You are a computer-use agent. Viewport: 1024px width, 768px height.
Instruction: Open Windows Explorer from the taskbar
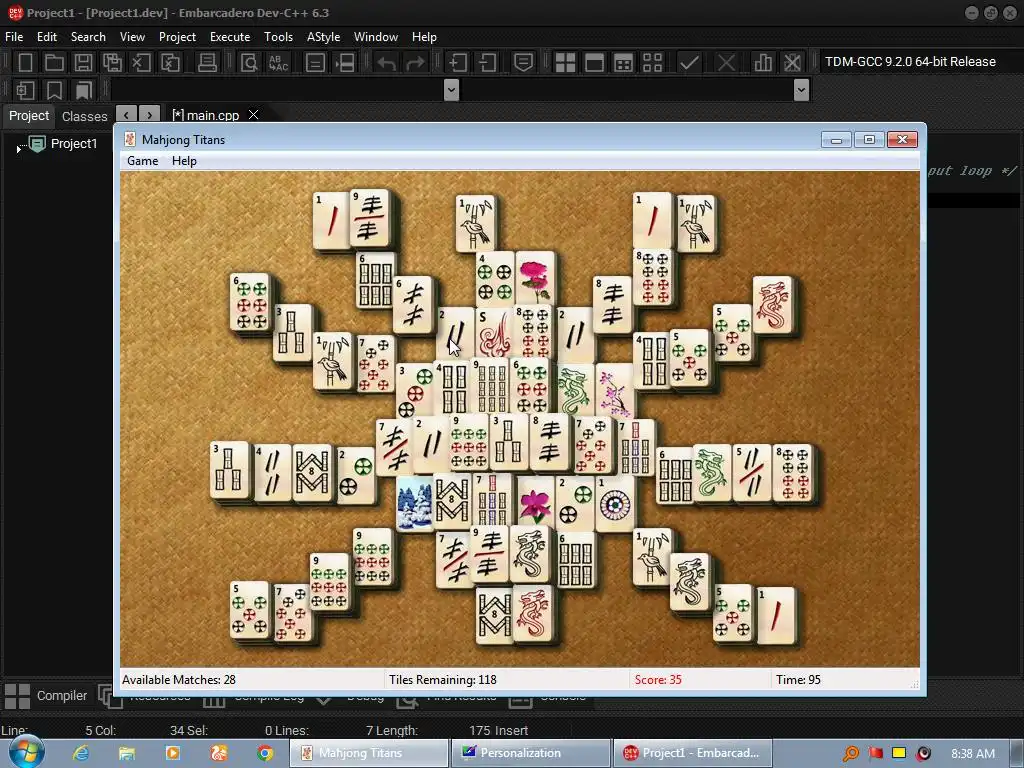click(x=127, y=753)
